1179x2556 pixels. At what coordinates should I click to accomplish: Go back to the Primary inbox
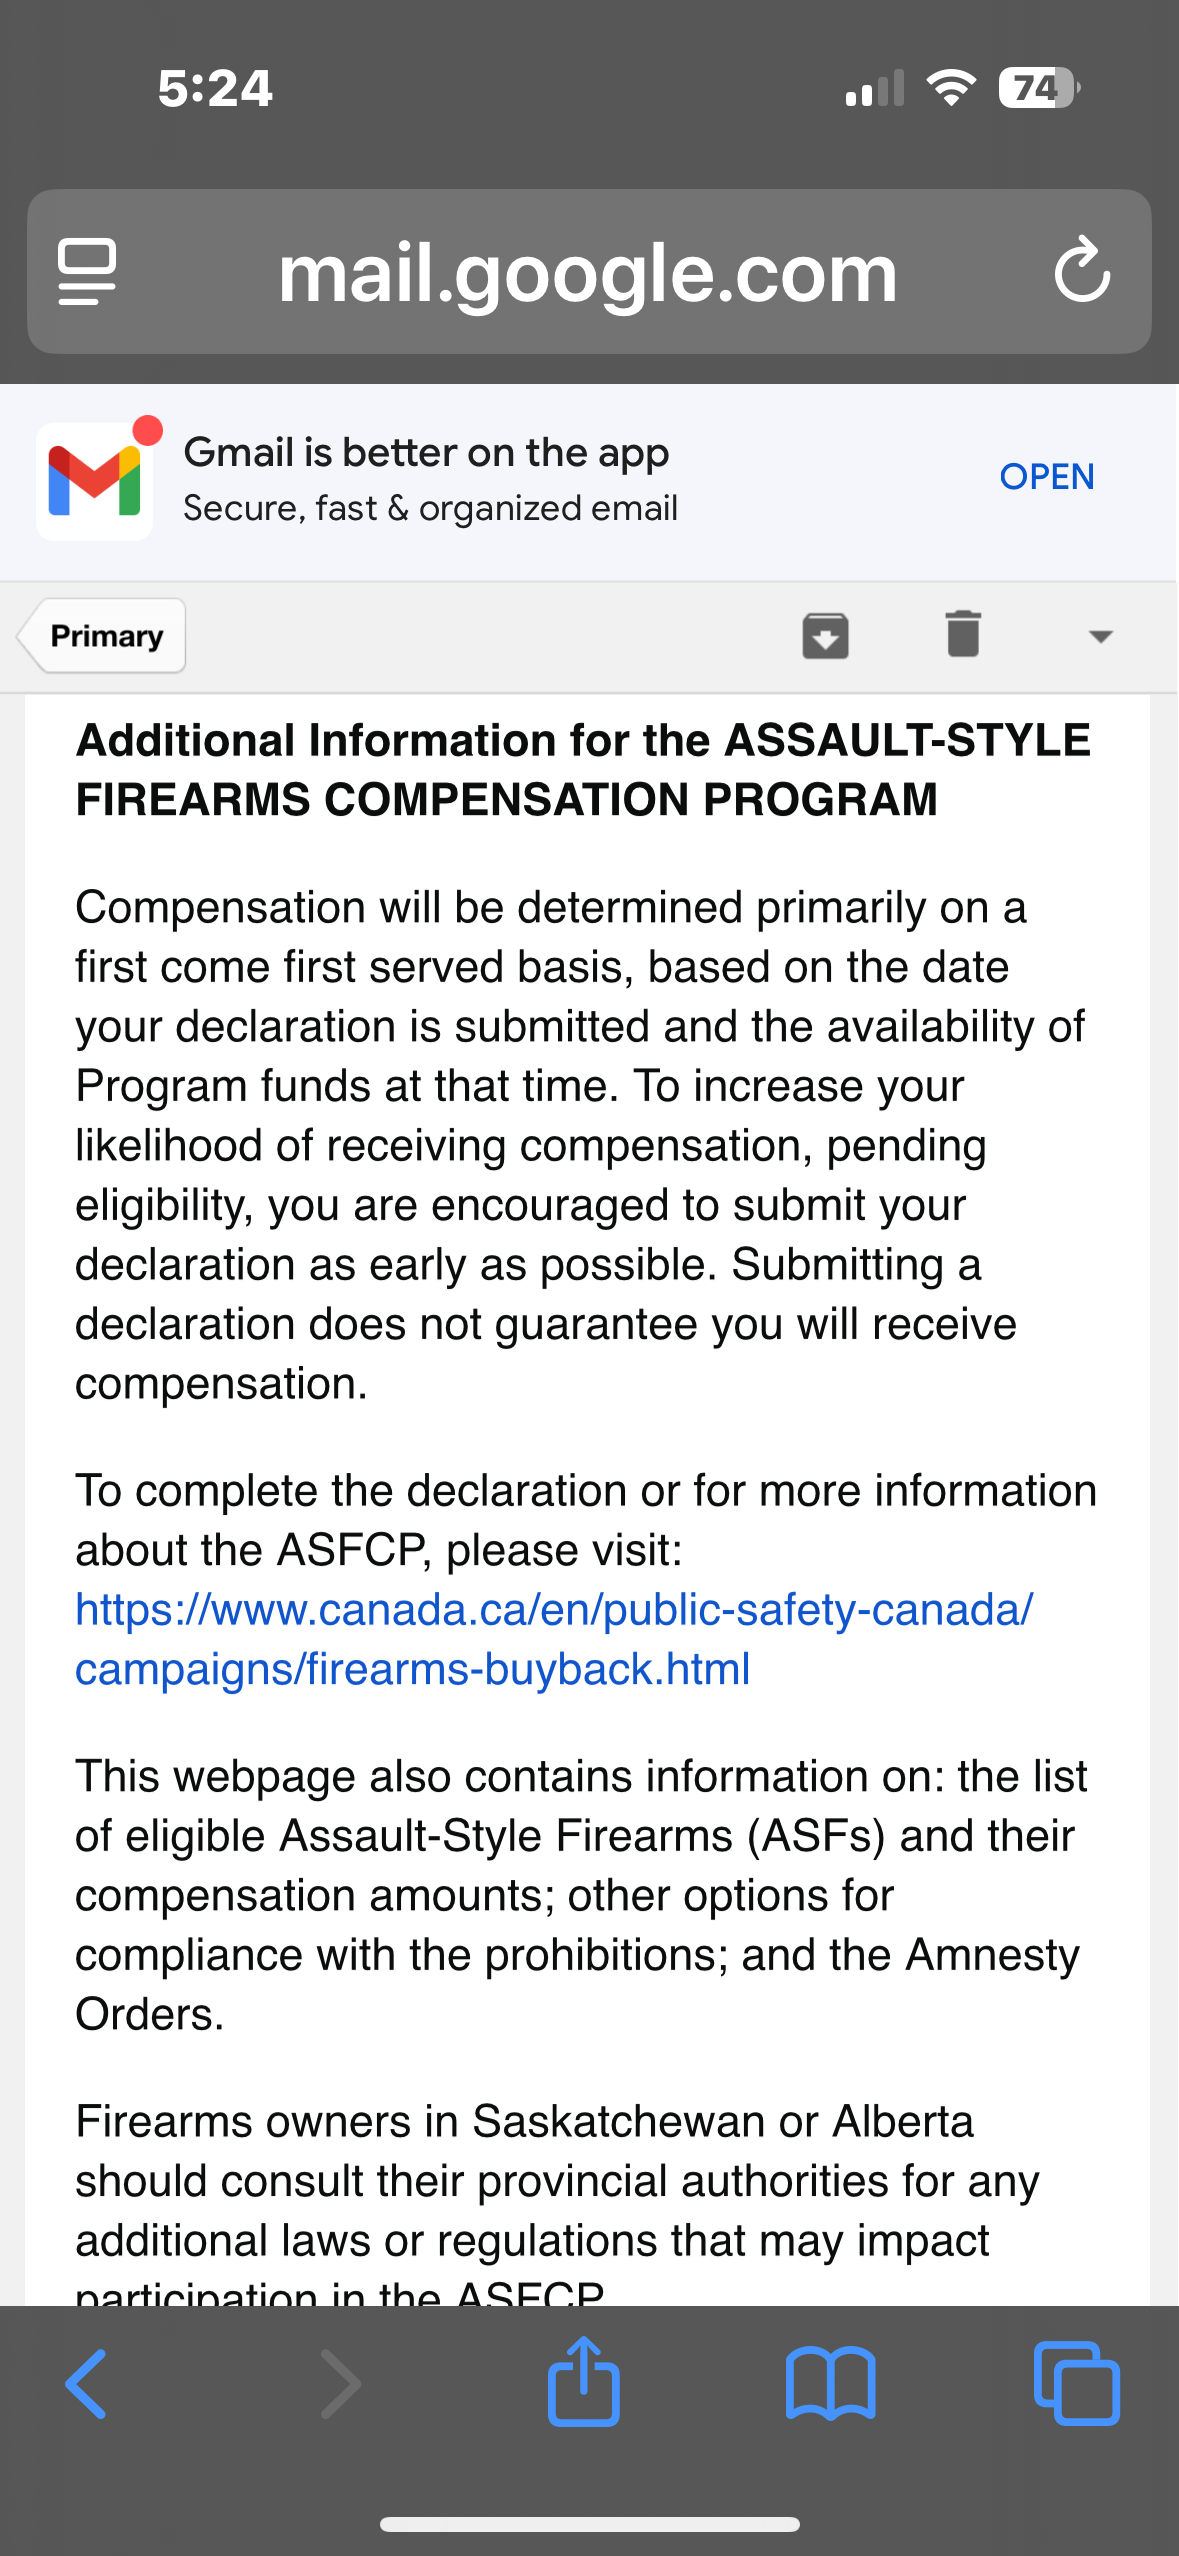(x=102, y=636)
